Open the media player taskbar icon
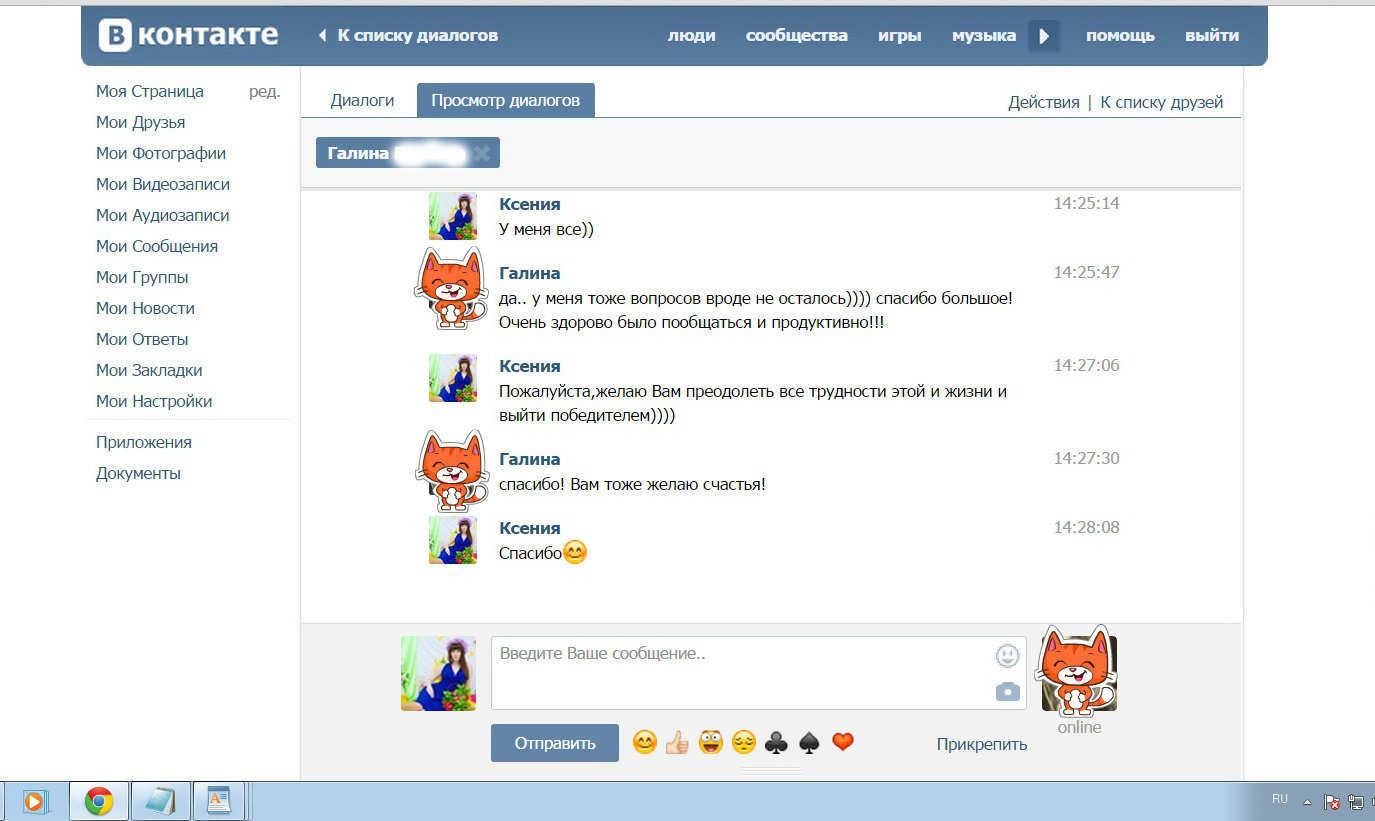 pyautogui.click(x=35, y=801)
